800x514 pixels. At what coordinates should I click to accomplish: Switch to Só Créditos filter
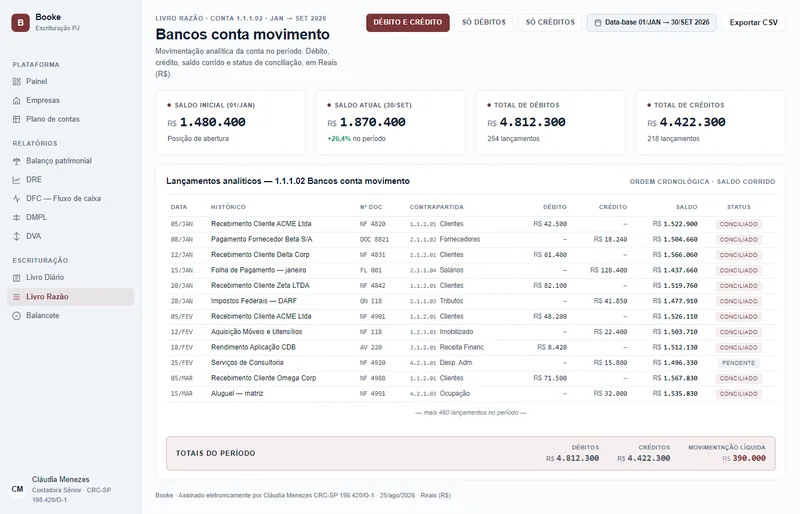(x=550, y=22)
